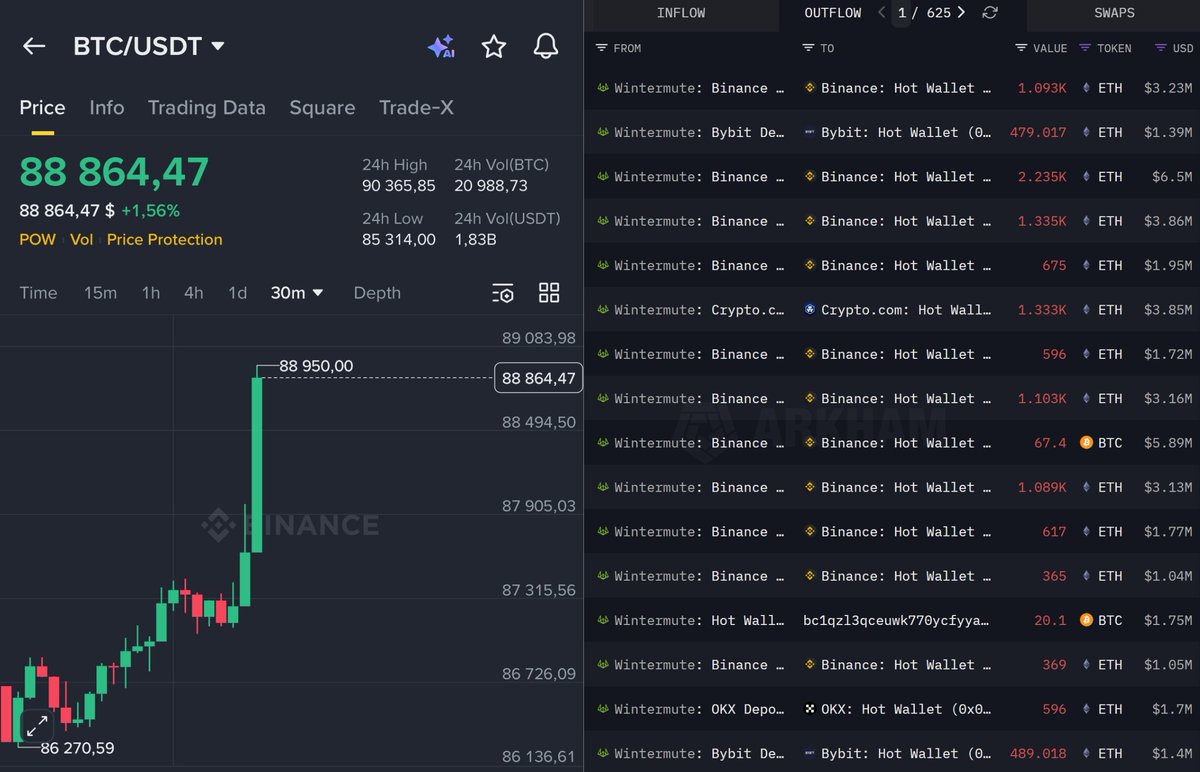Expand the 30m interval dropdown
The width and height of the screenshot is (1200, 772).
pyautogui.click(x=297, y=293)
